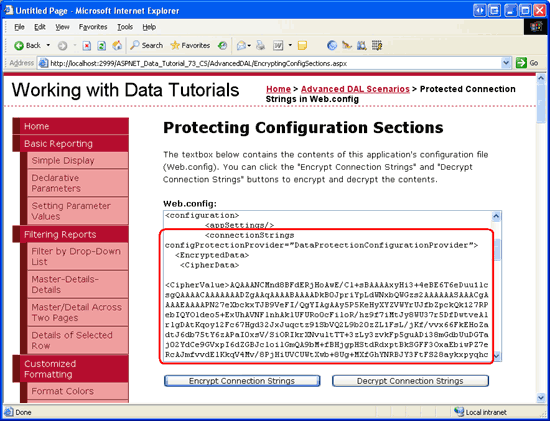This screenshot has width=550, height=421.
Task: Expand the Back button history dropdown arrow
Action: (x=48, y=45)
